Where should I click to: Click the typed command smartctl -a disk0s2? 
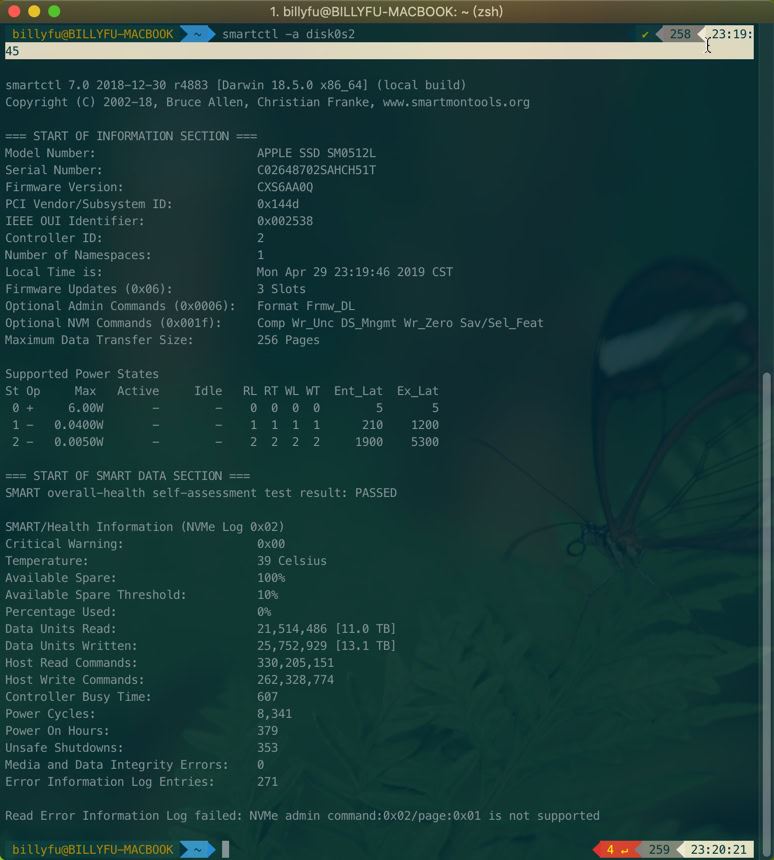click(x=288, y=34)
